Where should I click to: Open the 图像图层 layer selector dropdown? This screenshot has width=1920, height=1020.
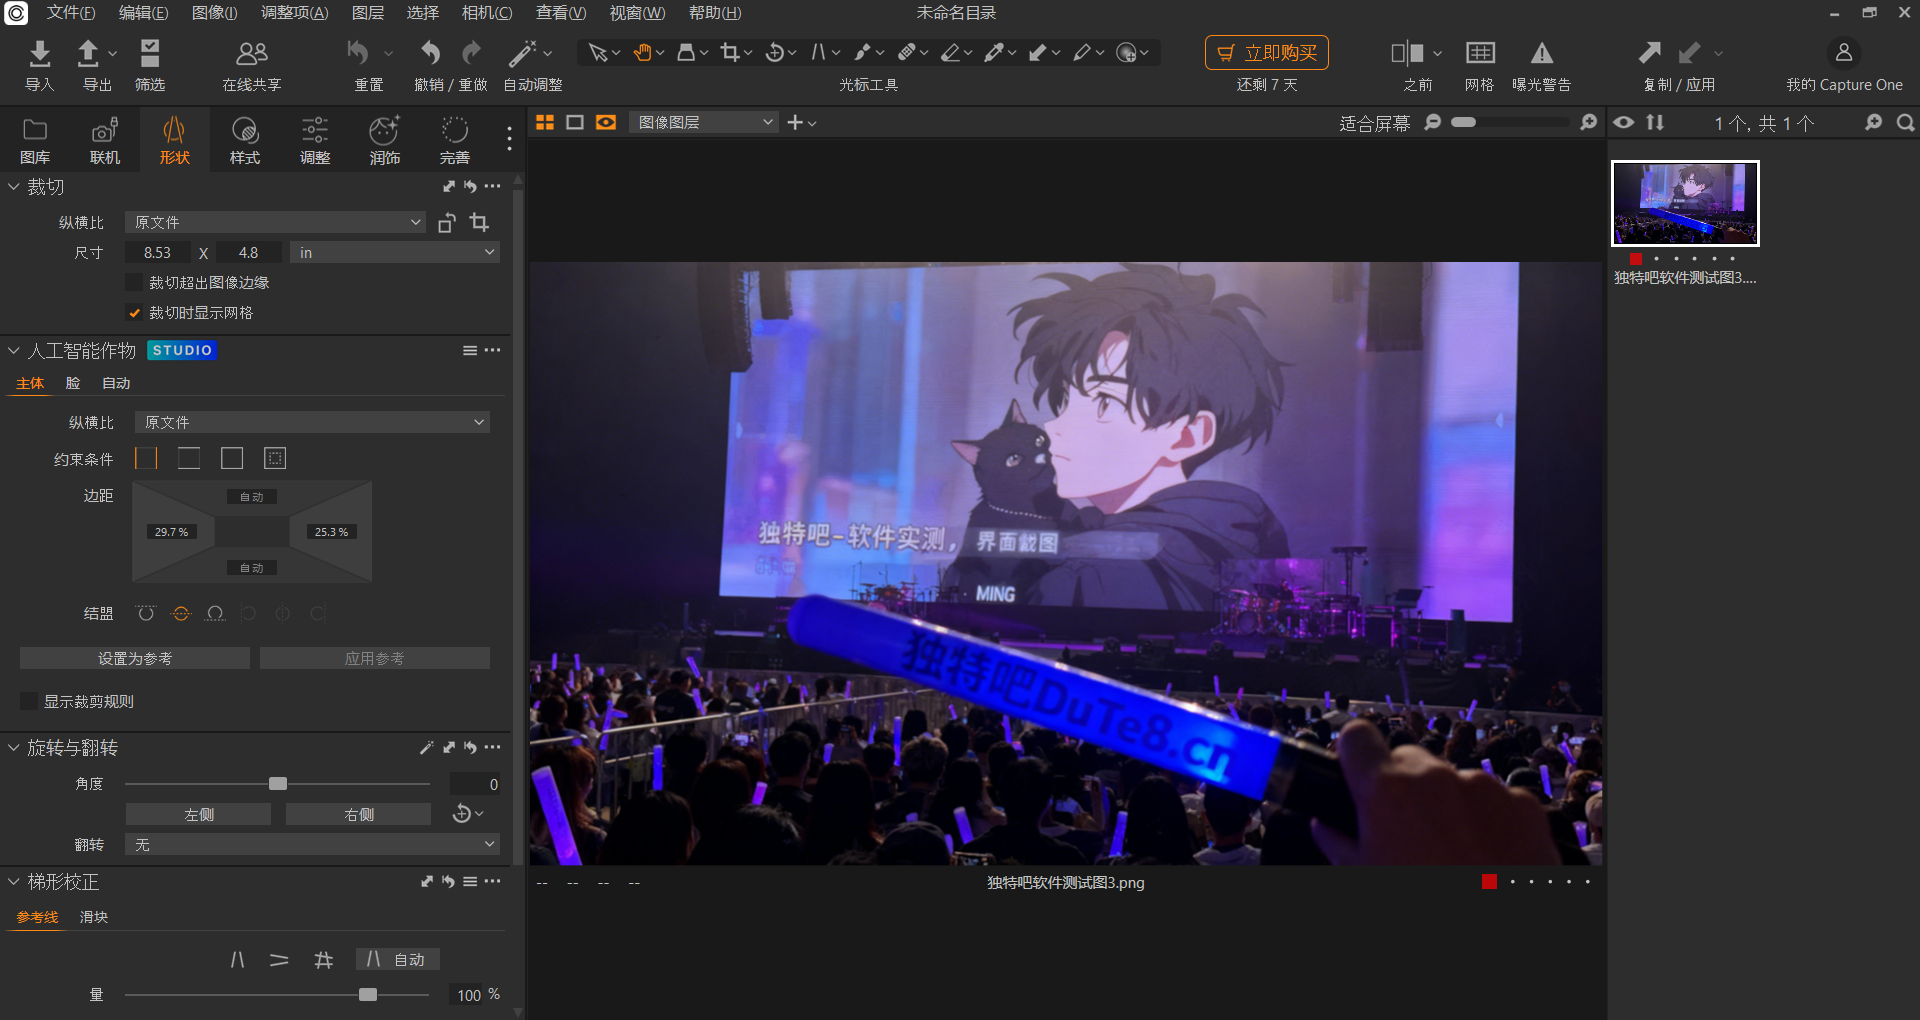click(x=703, y=122)
